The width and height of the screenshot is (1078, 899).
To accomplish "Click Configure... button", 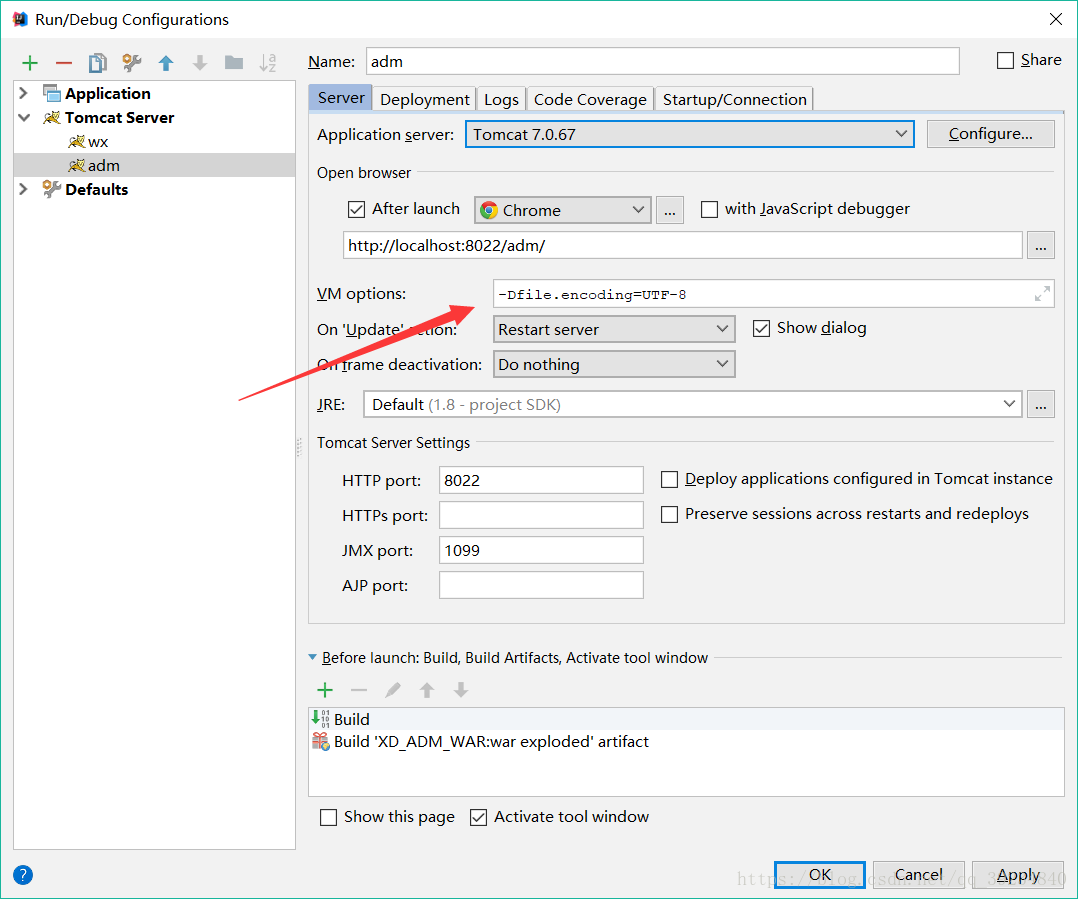I will (x=990, y=134).
